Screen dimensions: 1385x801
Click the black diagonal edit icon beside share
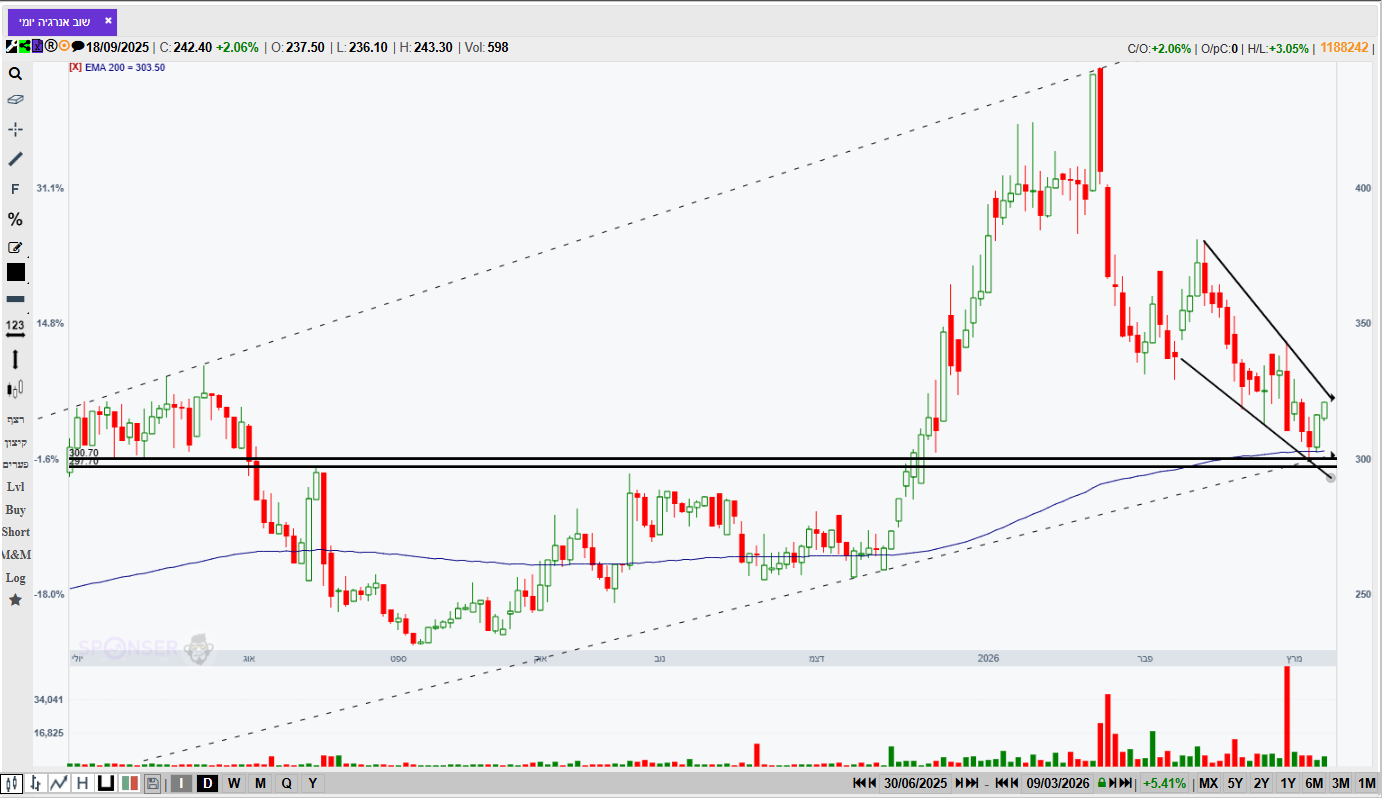coord(11,46)
